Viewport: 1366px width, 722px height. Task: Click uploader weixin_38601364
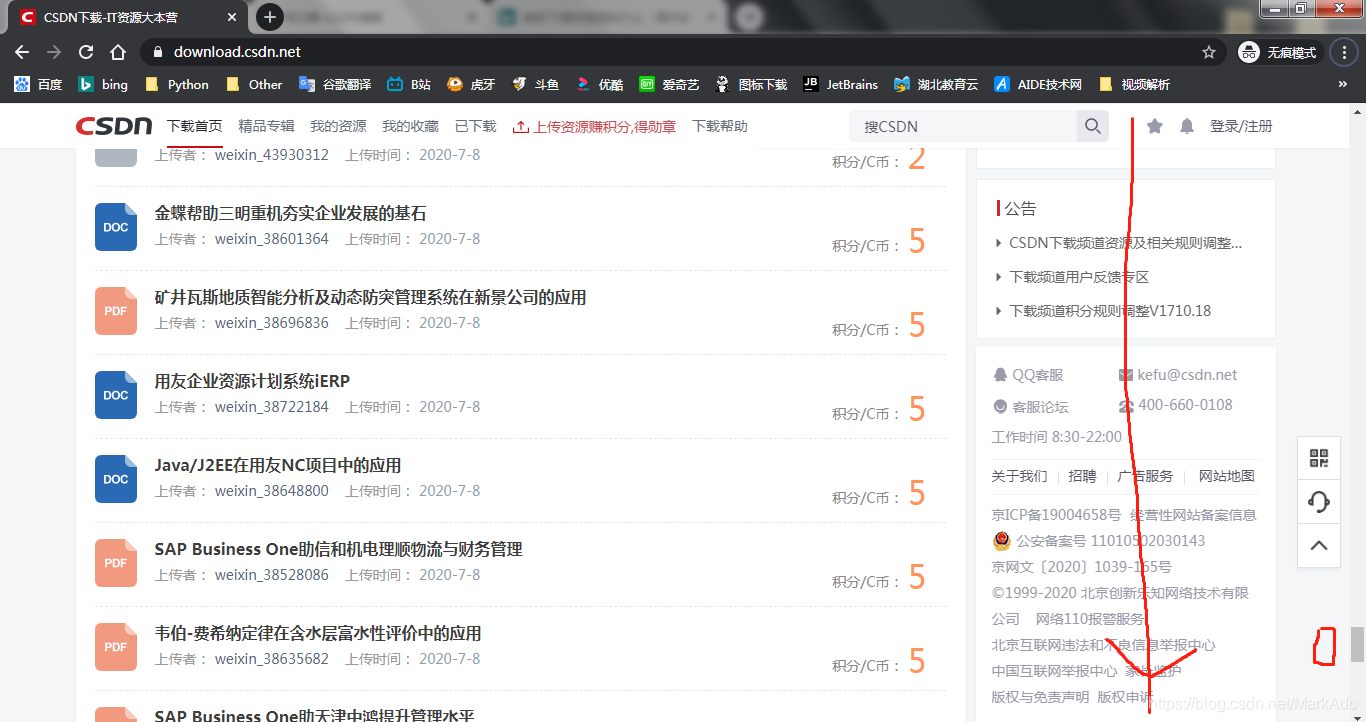pyautogui.click(x=271, y=239)
